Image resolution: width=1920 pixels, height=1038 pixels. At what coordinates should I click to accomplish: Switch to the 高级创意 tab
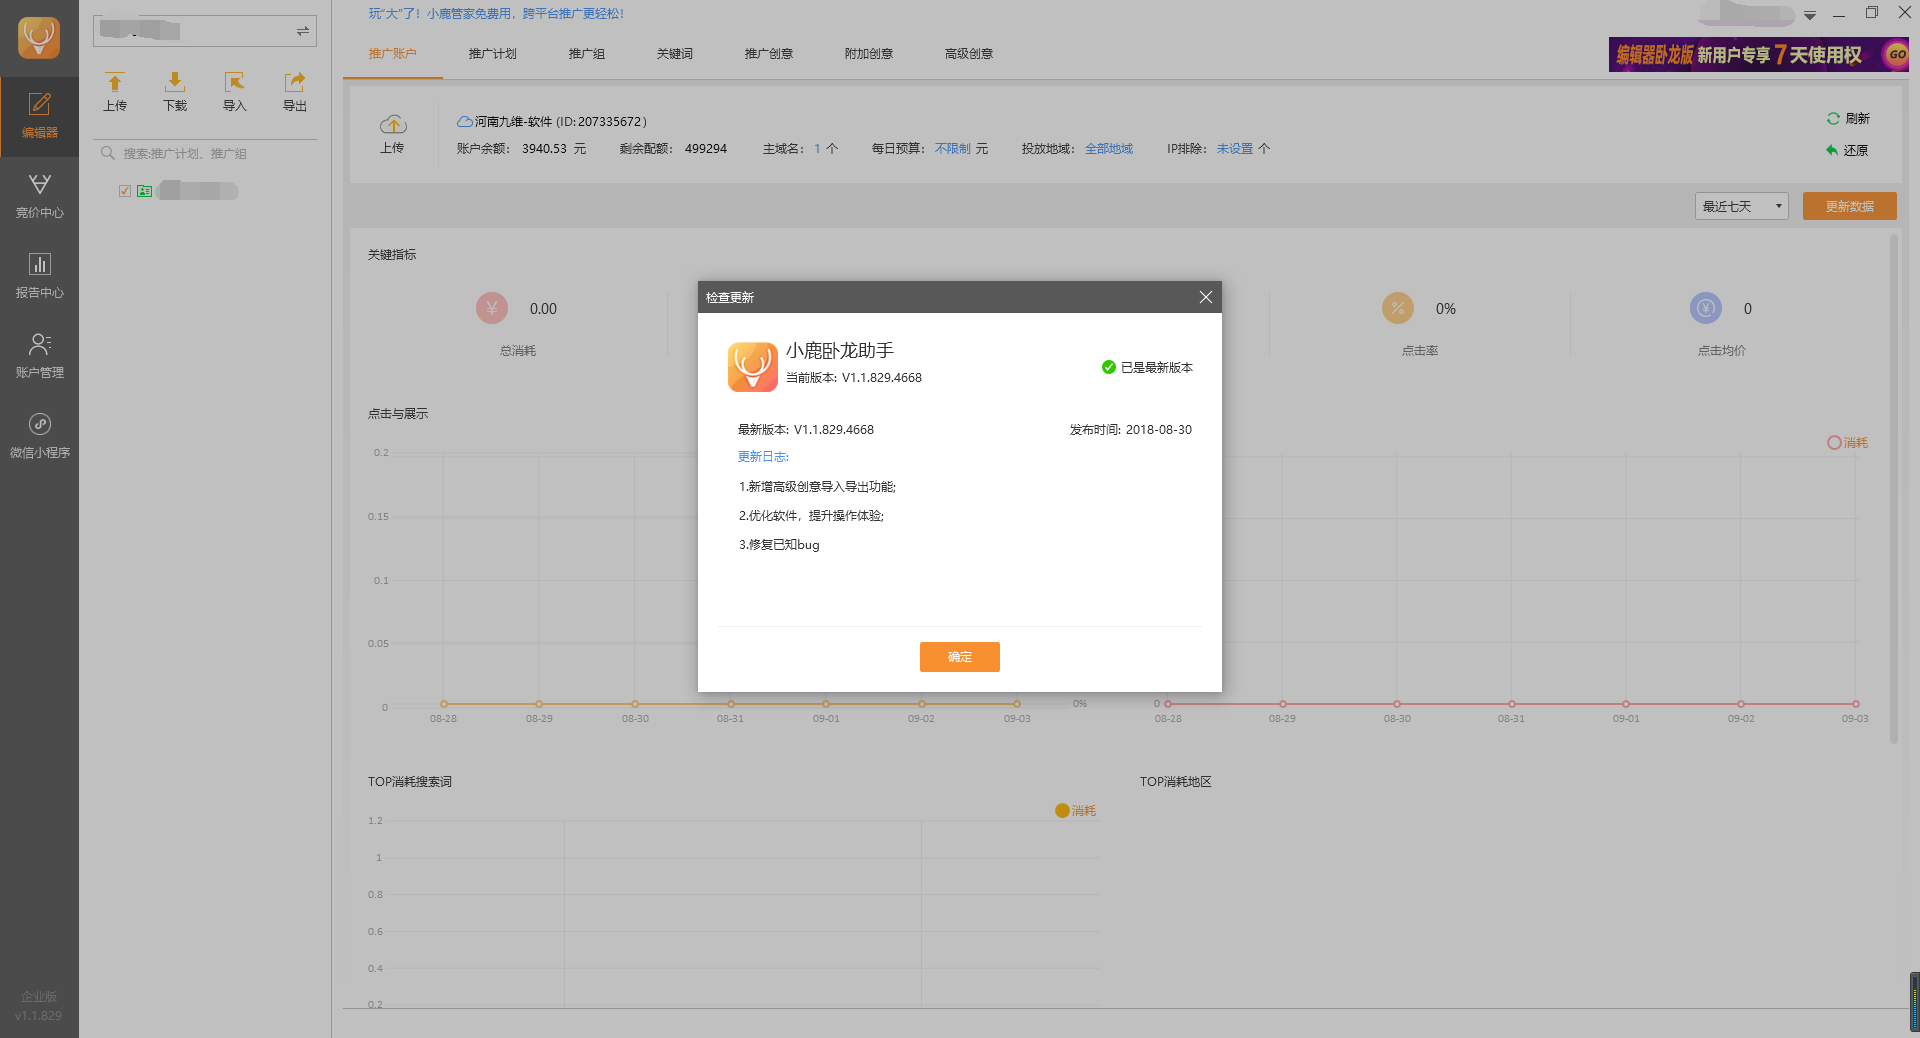[969, 54]
